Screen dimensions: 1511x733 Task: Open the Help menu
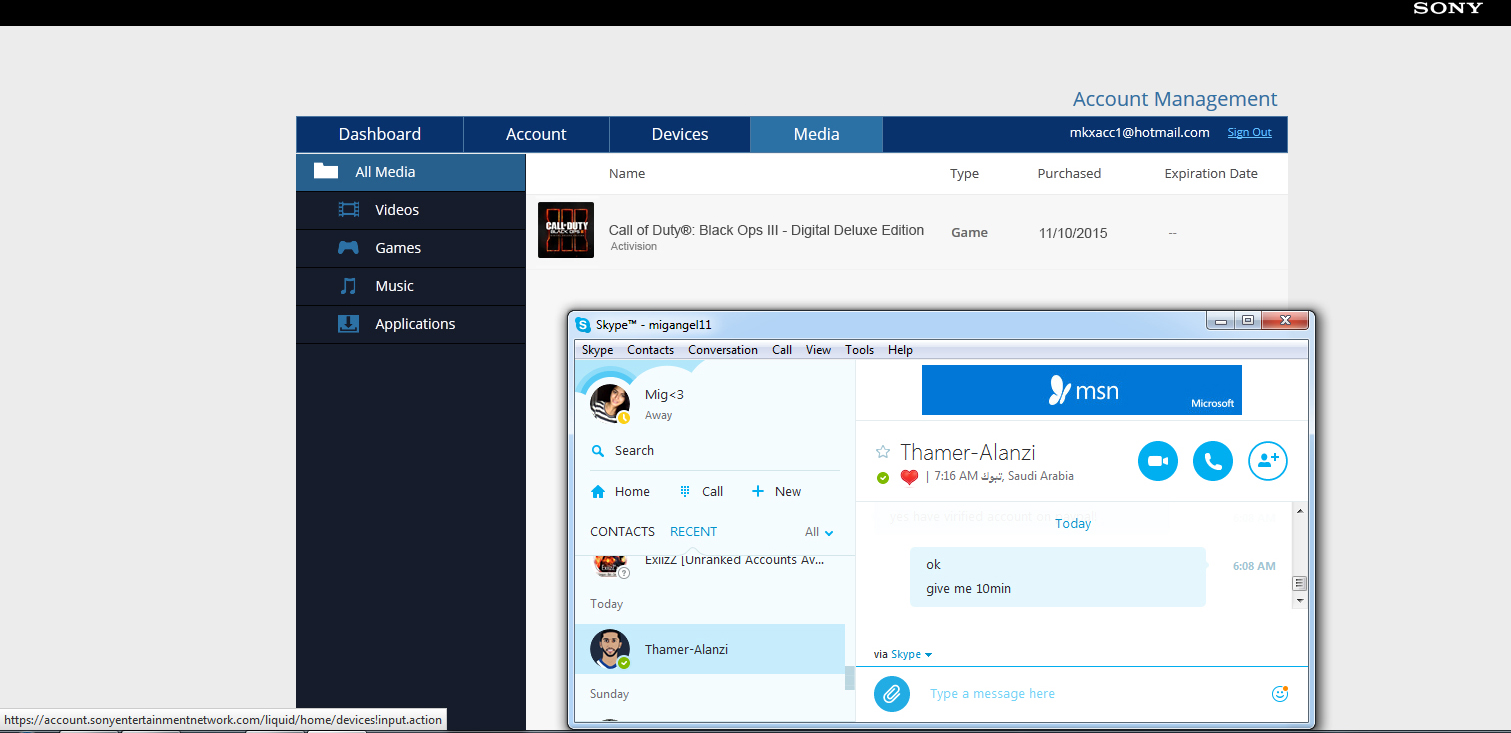click(x=901, y=350)
